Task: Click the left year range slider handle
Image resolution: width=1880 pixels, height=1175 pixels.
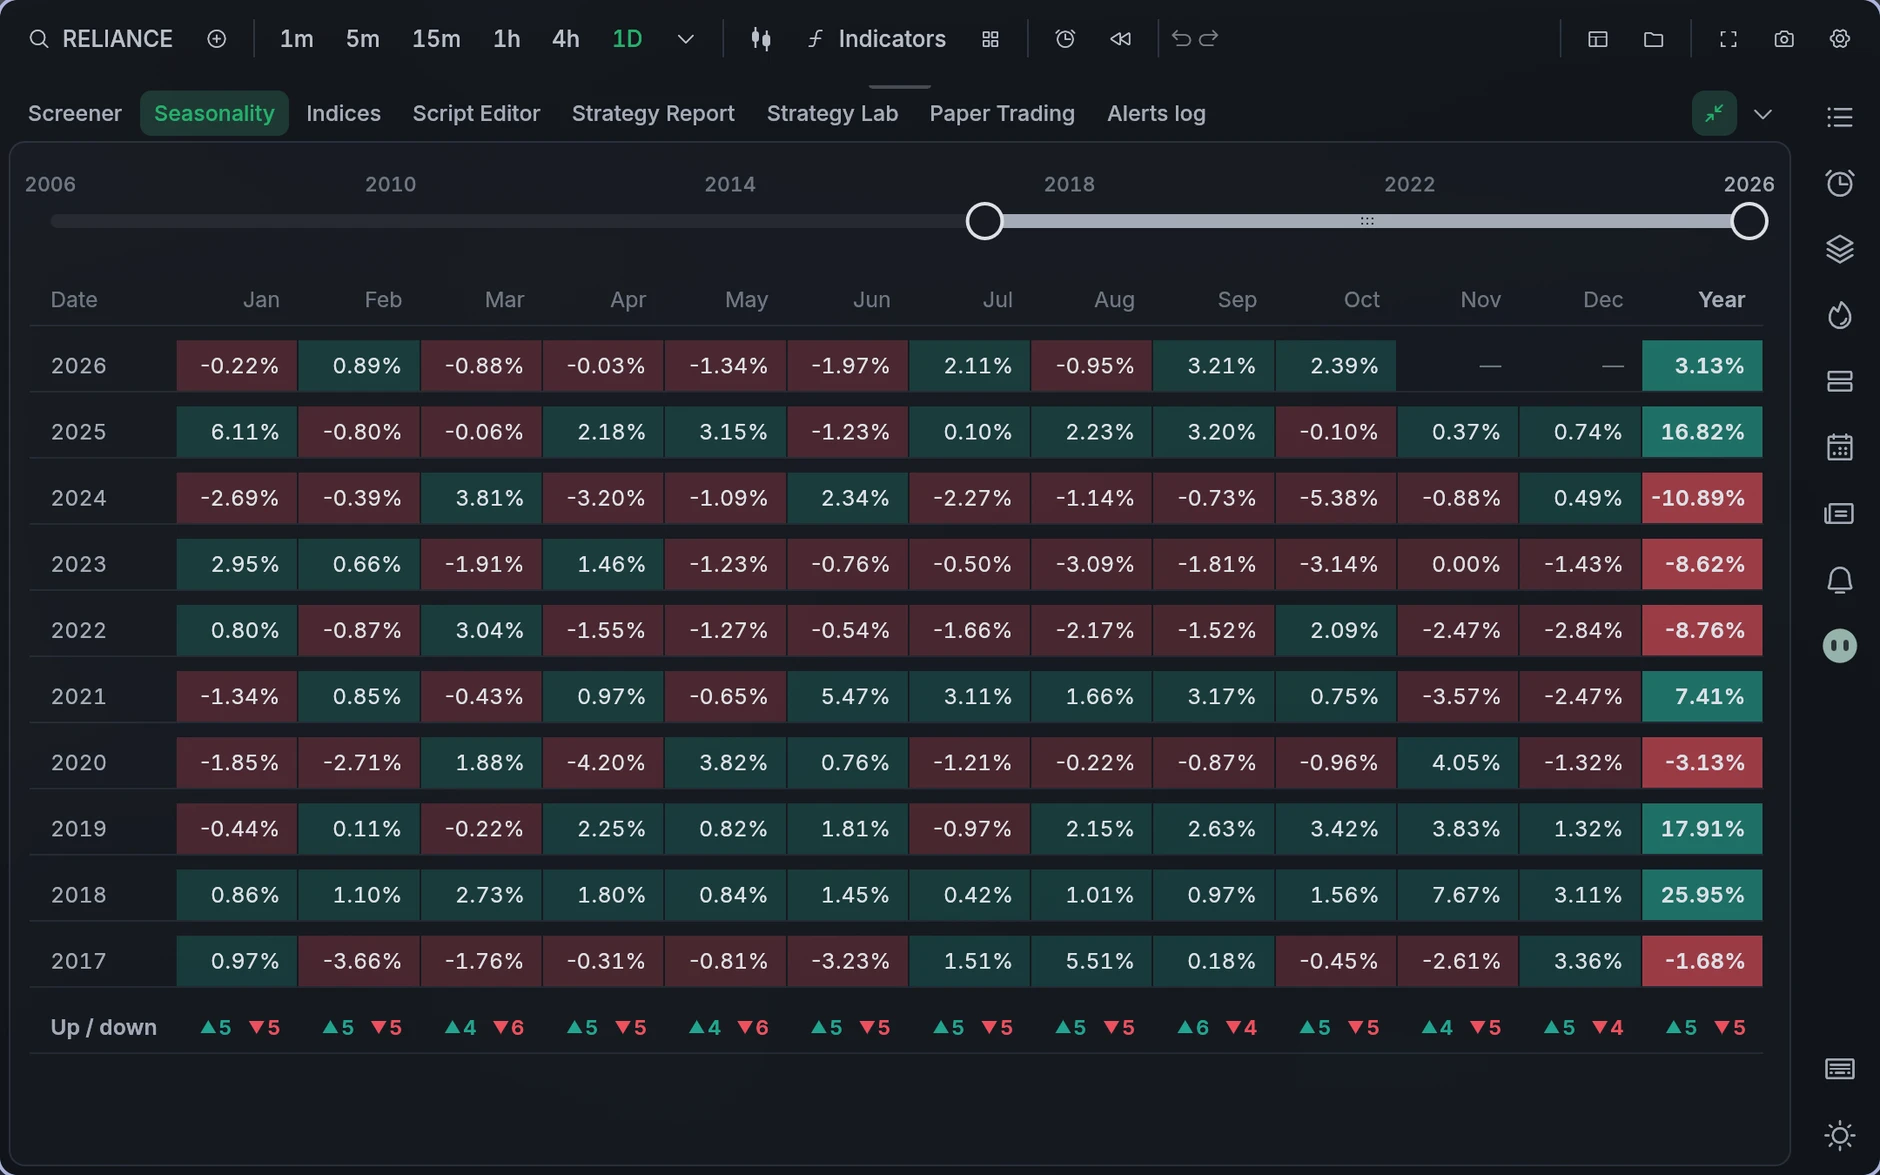Action: point(985,221)
